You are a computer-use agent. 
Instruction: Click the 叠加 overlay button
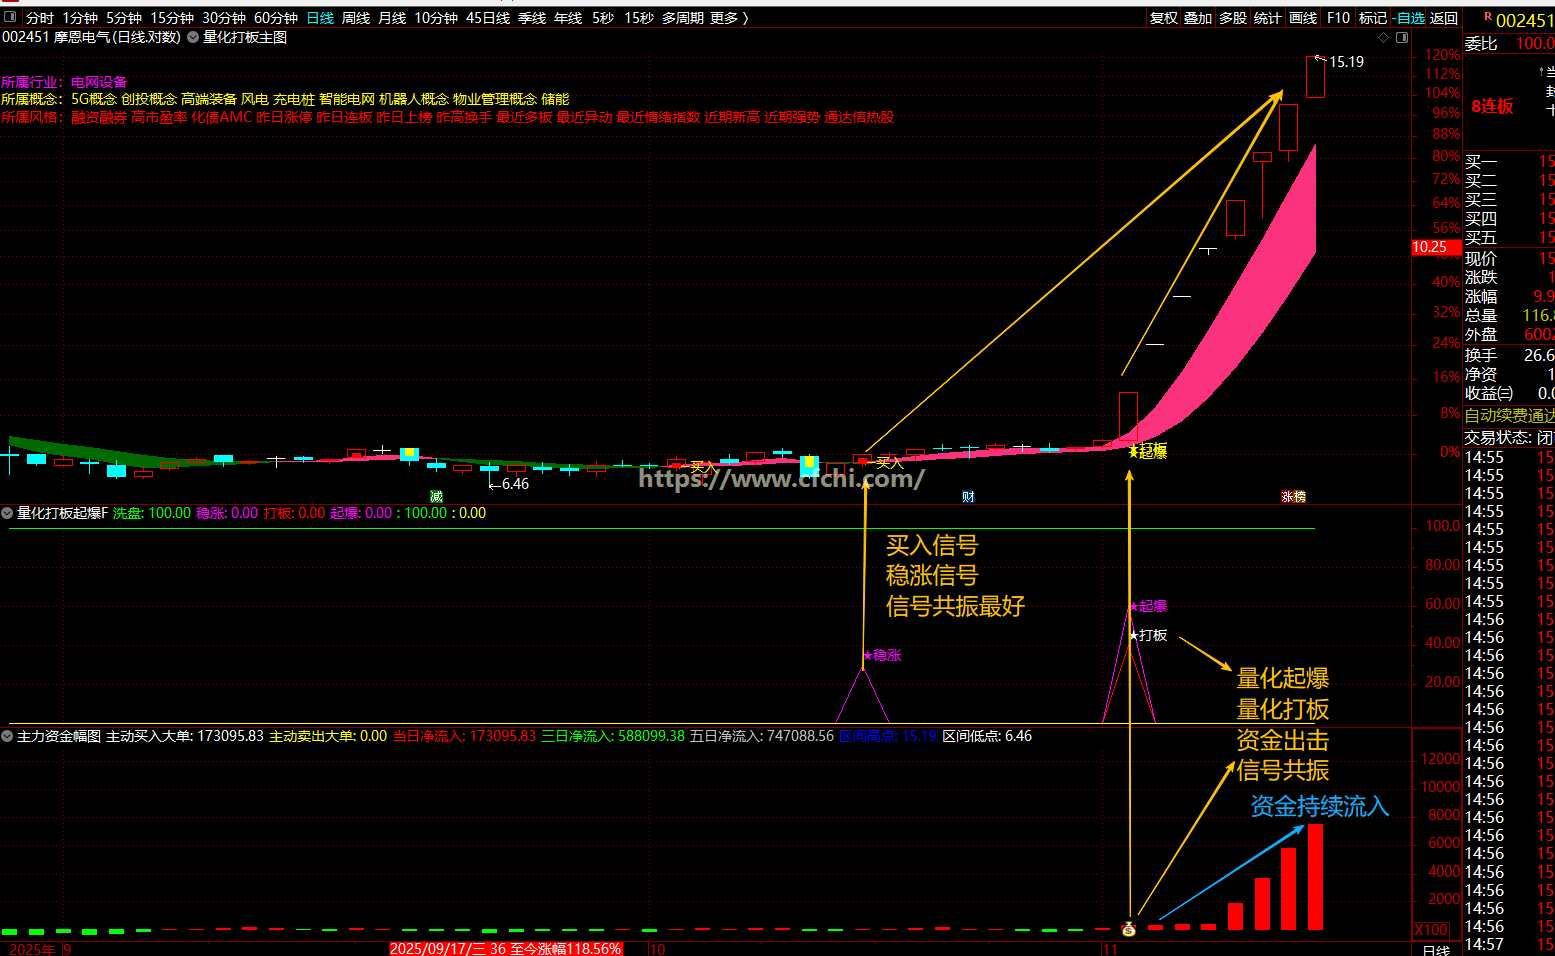pyautogui.click(x=1198, y=18)
